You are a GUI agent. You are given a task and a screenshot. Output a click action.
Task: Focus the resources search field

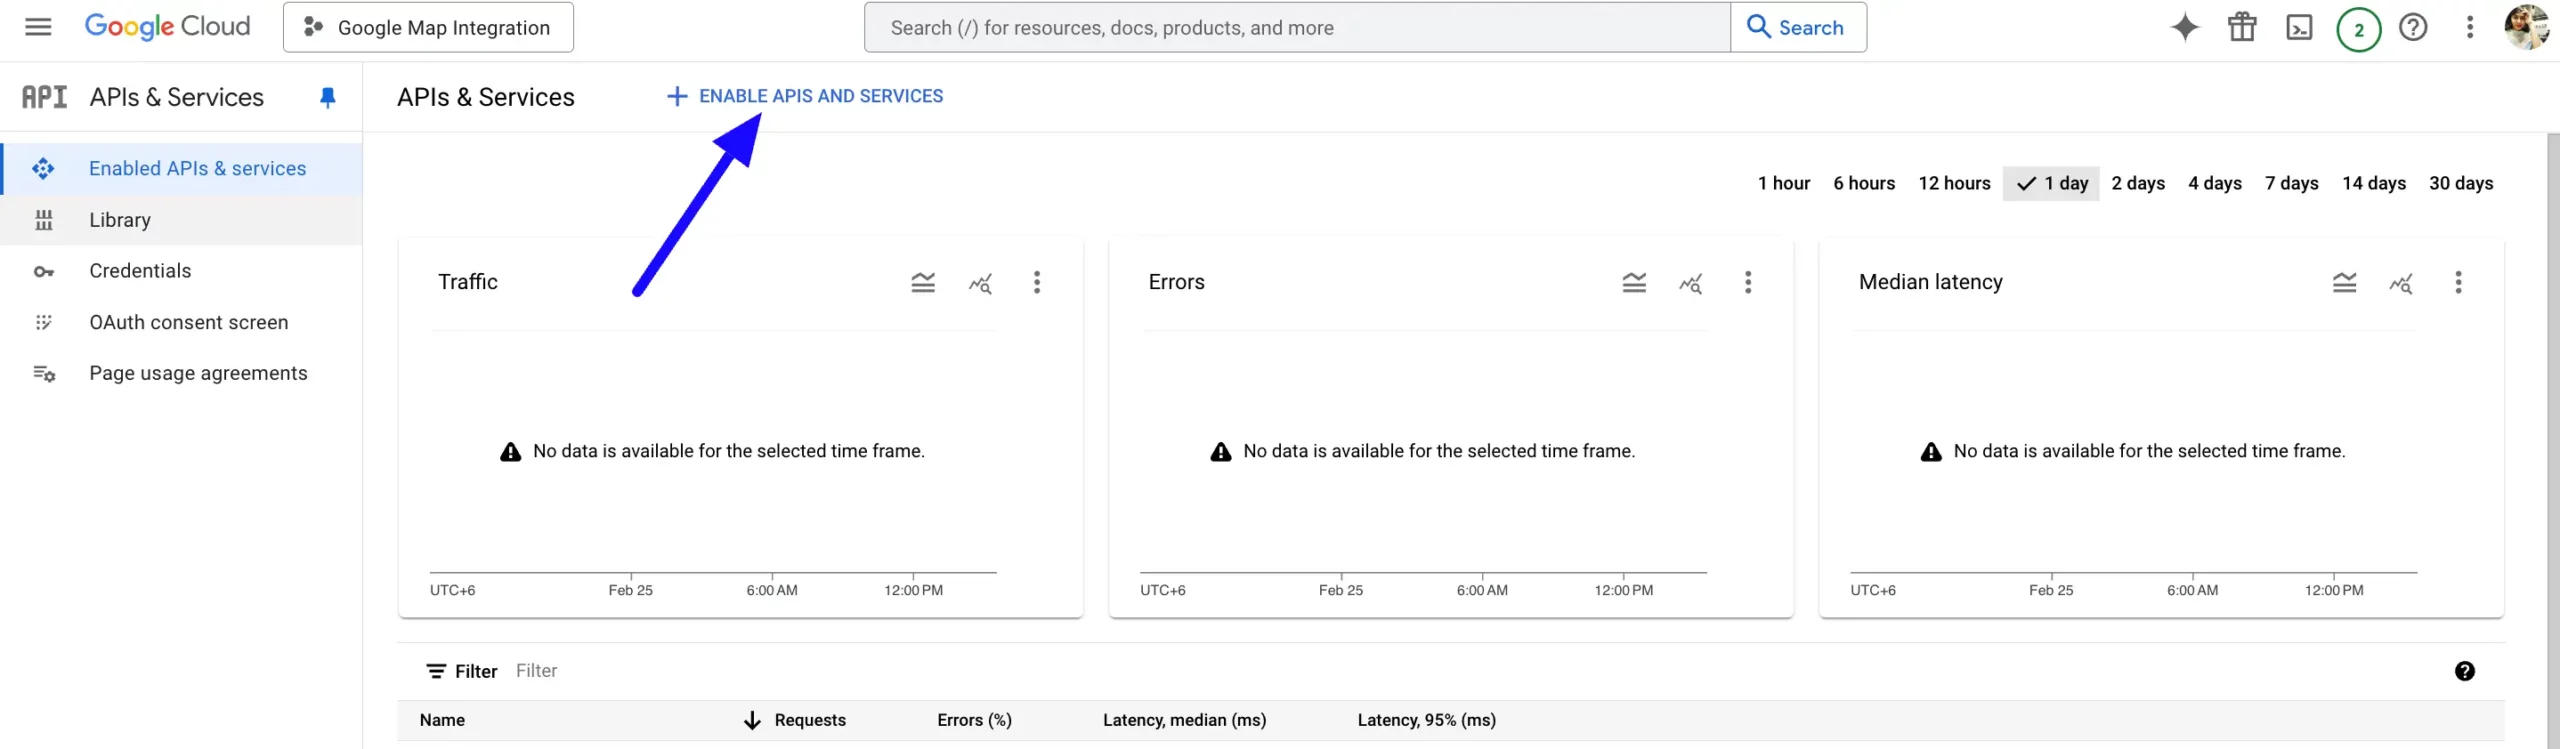[x=1297, y=27]
